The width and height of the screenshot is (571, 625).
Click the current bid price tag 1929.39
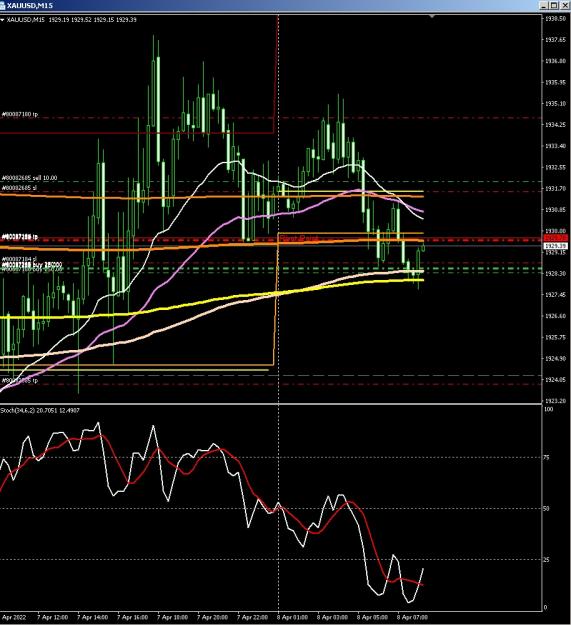point(555,246)
